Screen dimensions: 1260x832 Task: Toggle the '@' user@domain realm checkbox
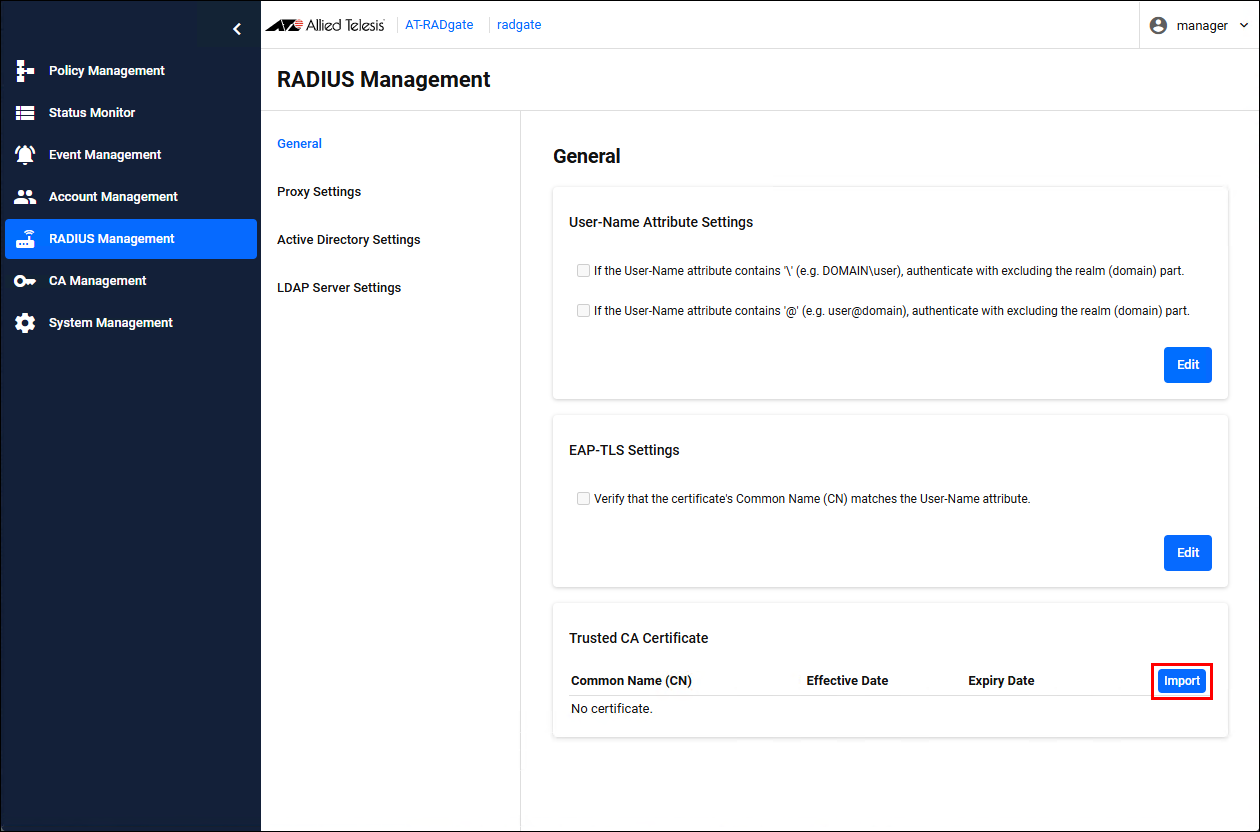coord(583,310)
